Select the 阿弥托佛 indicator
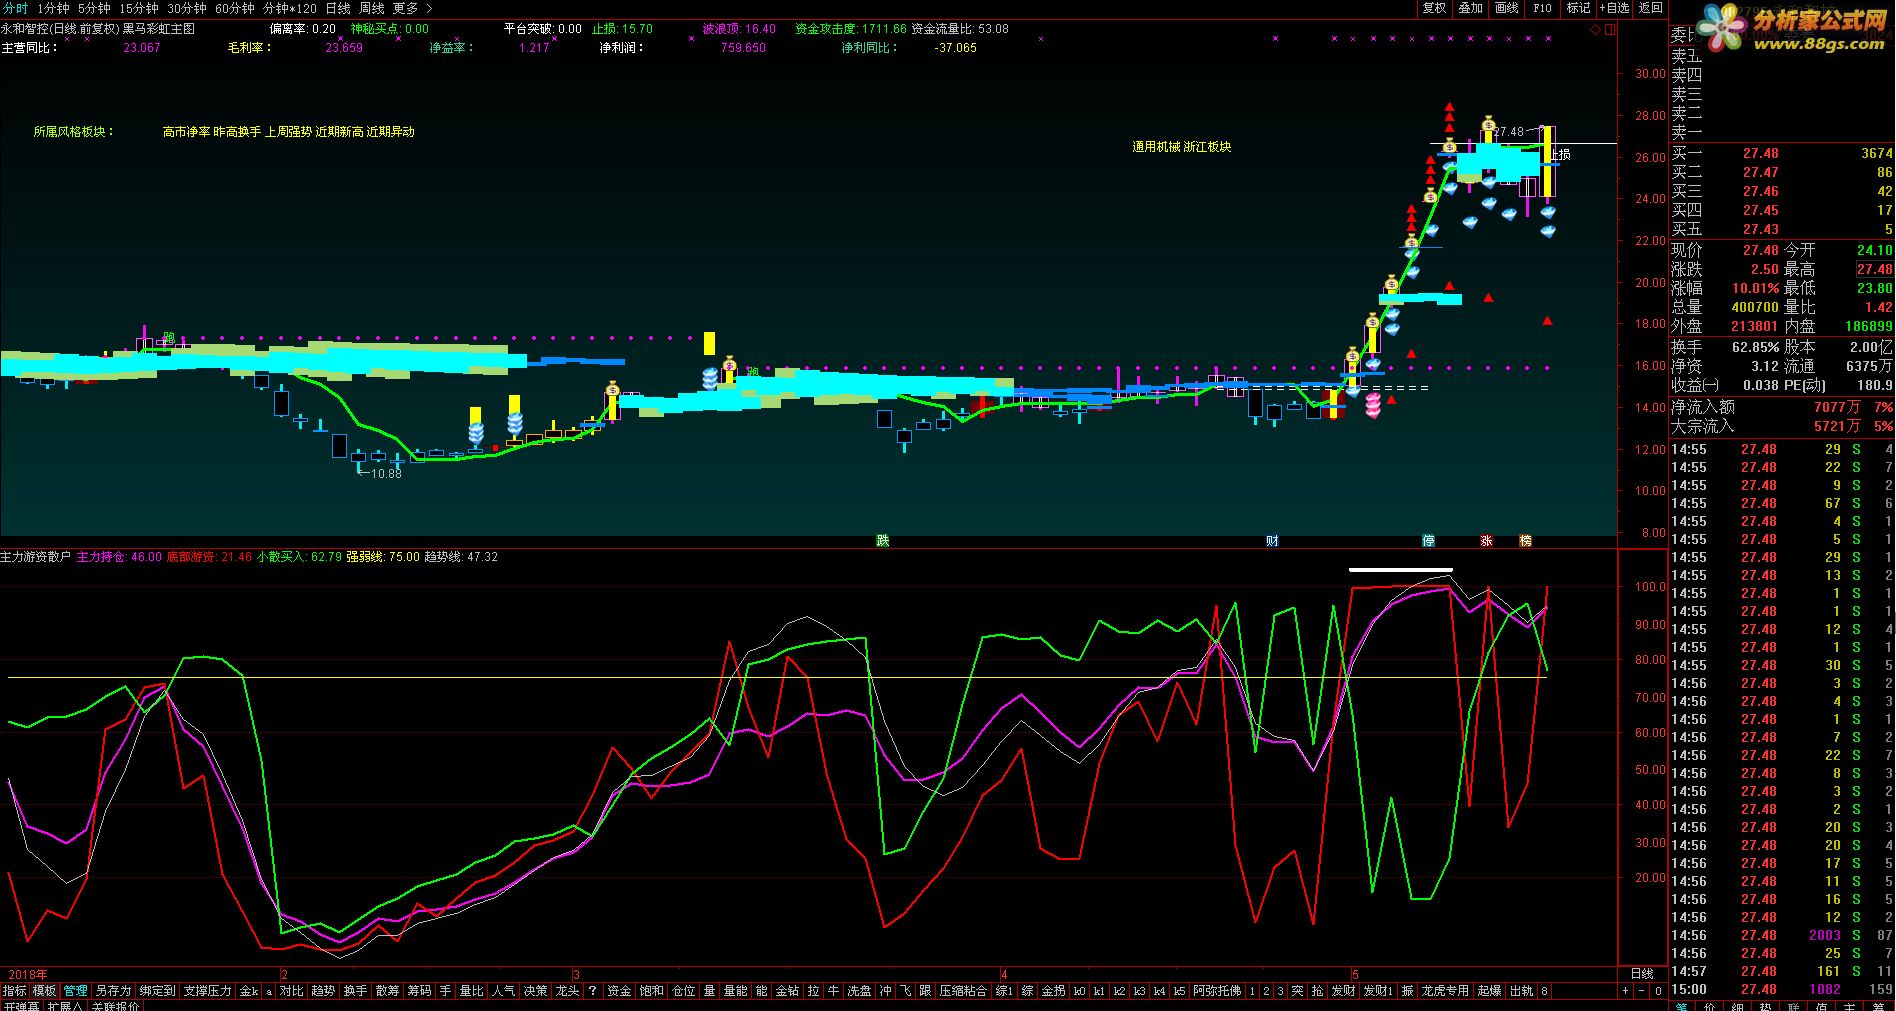Screen dimensions: 1896x1011 point(1217,991)
